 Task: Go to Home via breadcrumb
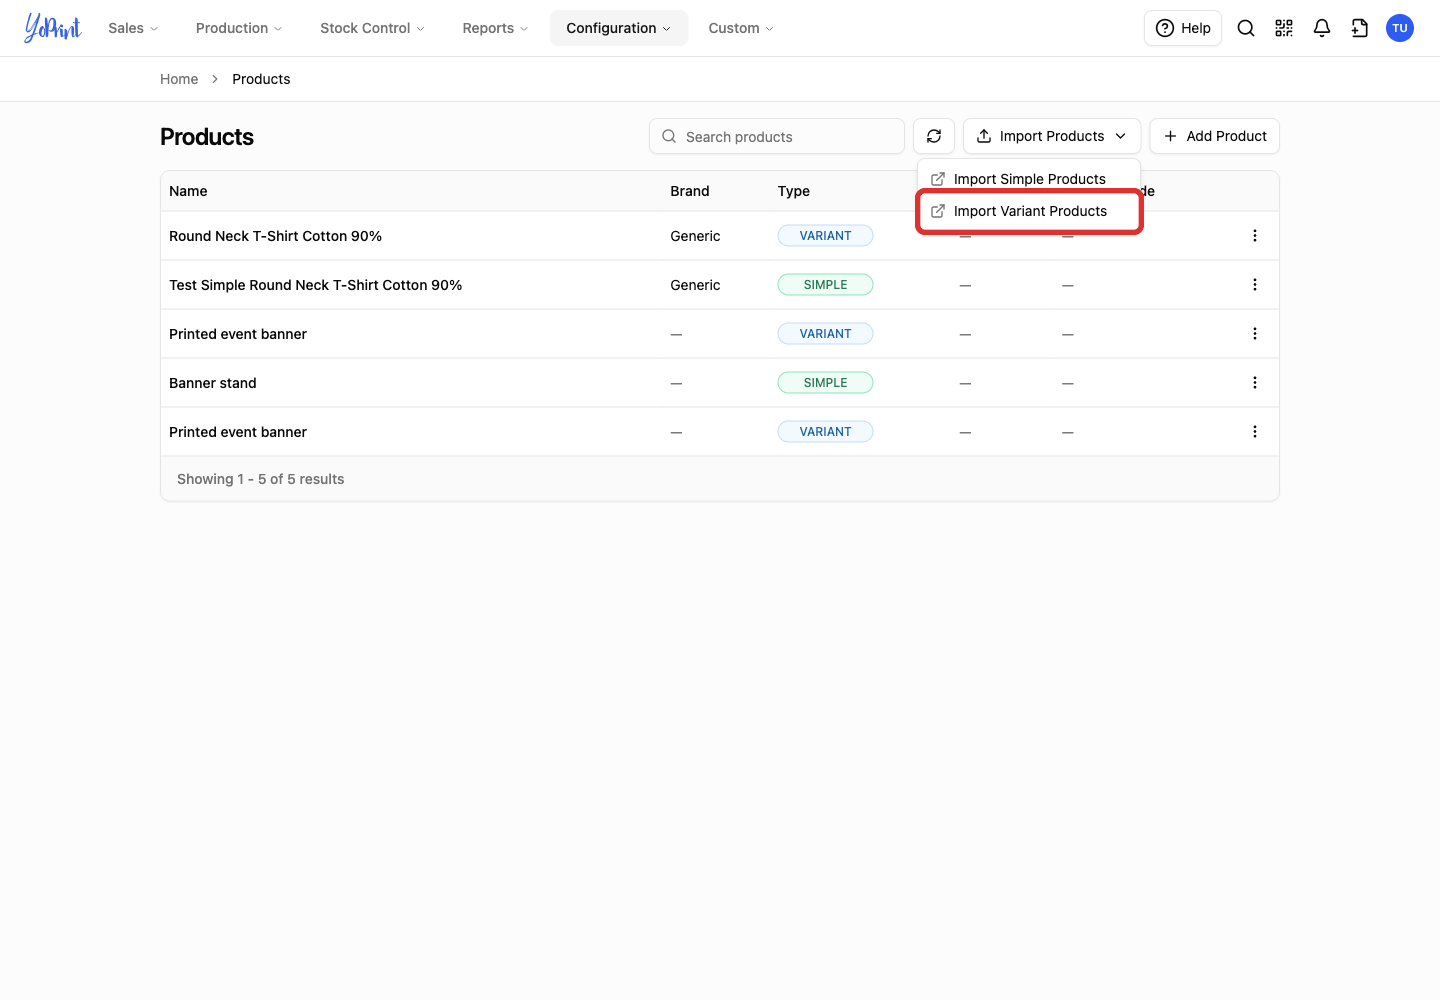(x=179, y=79)
